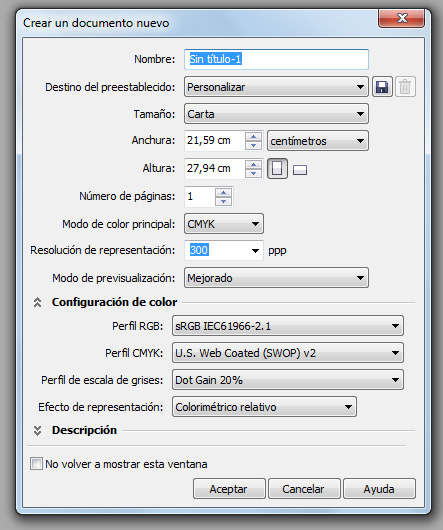Open the Modo de color principal CMYK dropdown
443x530 pixels.
point(224,224)
